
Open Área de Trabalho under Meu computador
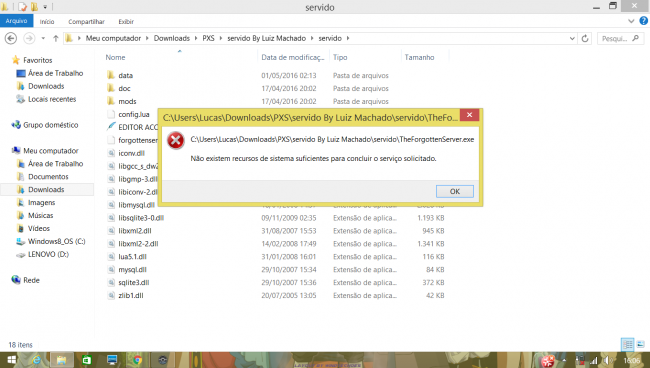(x=55, y=164)
